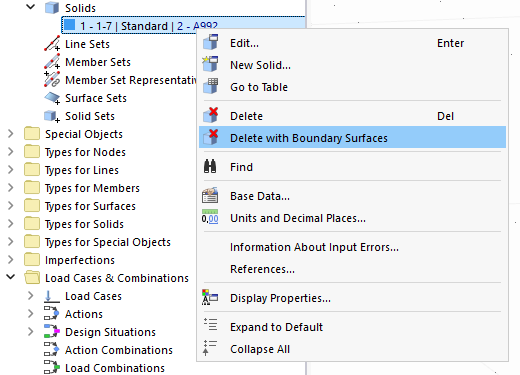Click the Find binoculars icon

(x=210, y=166)
